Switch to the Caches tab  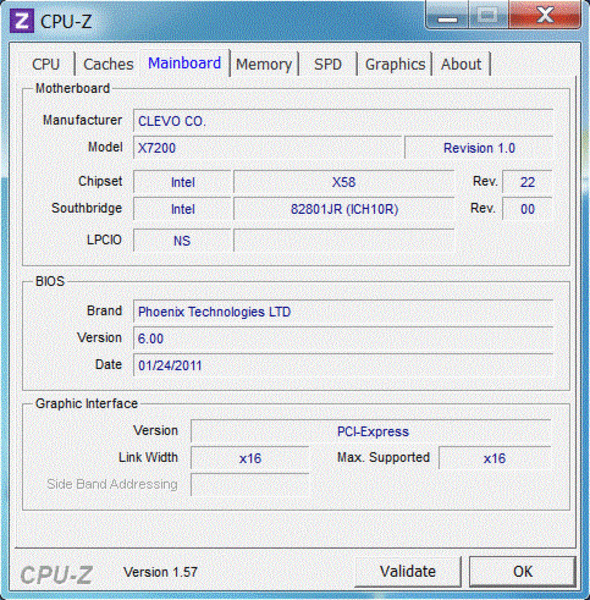pyautogui.click(x=108, y=64)
